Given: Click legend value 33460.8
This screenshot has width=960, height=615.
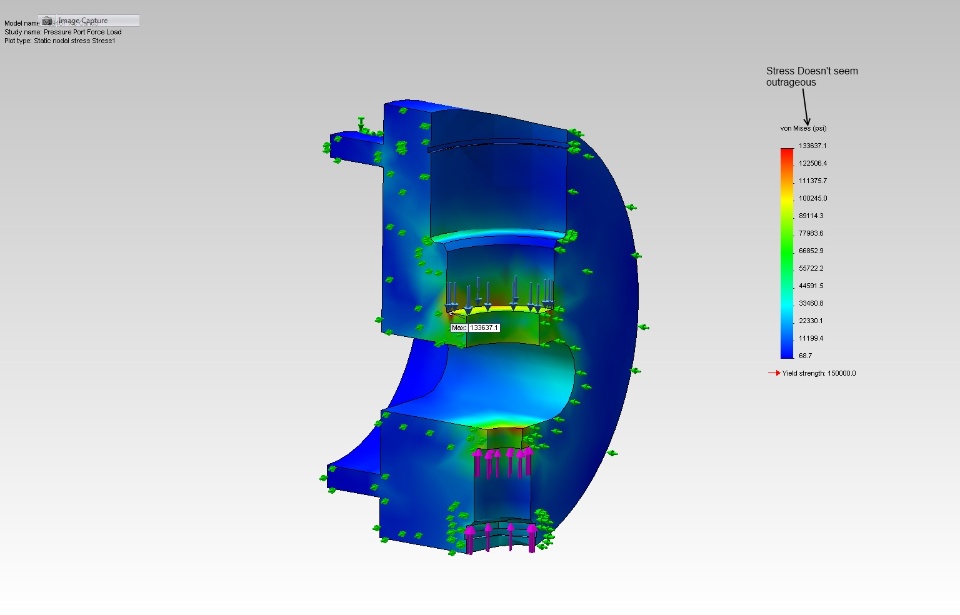Looking at the screenshot, I should coord(811,303).
